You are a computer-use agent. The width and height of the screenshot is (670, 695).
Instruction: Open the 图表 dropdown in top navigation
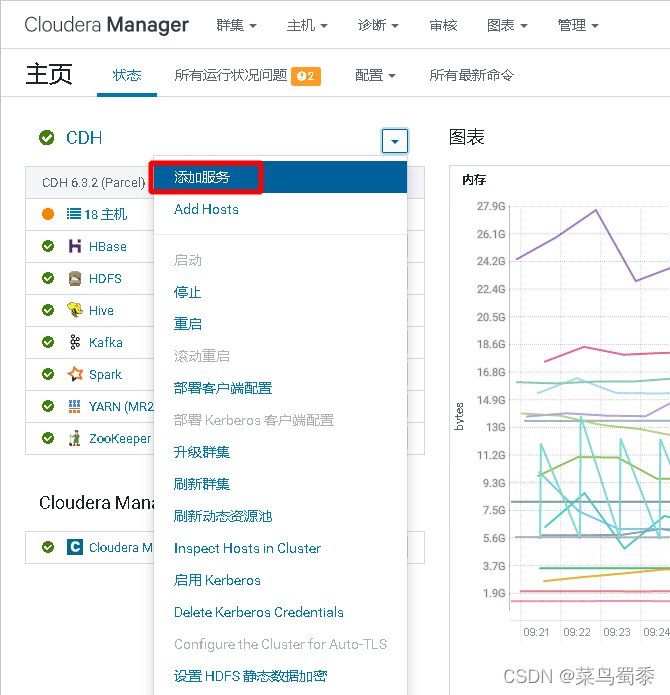click(507, 25)
